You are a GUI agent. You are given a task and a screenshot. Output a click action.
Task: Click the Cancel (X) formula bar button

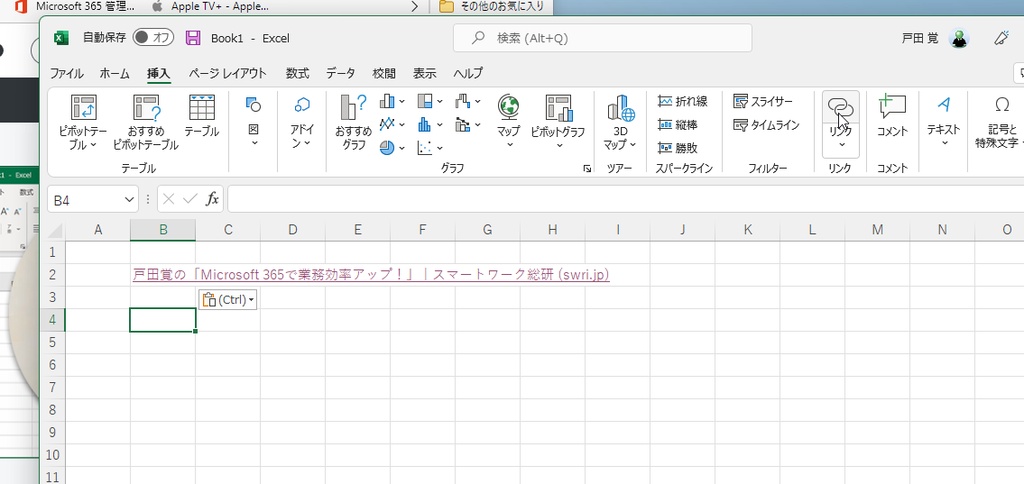[168, 199]
